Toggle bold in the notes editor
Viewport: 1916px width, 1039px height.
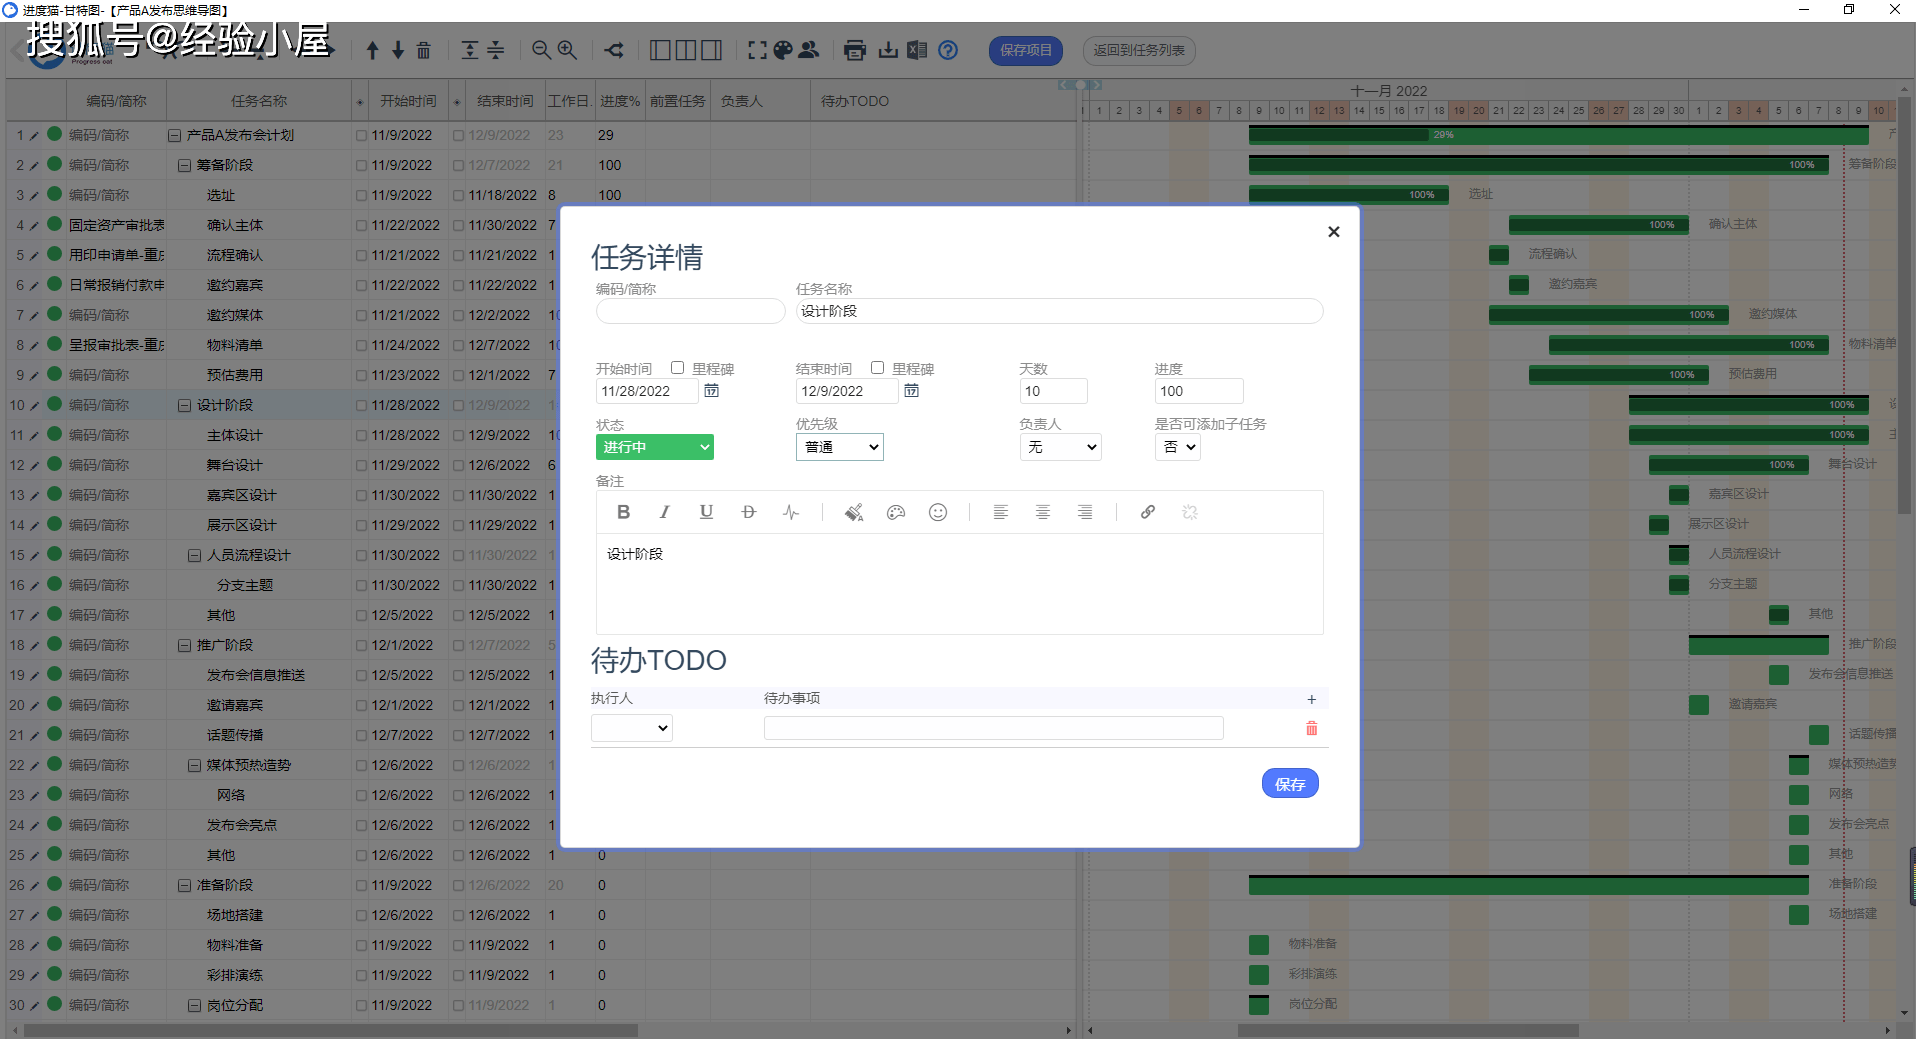(x=623, y=512)
